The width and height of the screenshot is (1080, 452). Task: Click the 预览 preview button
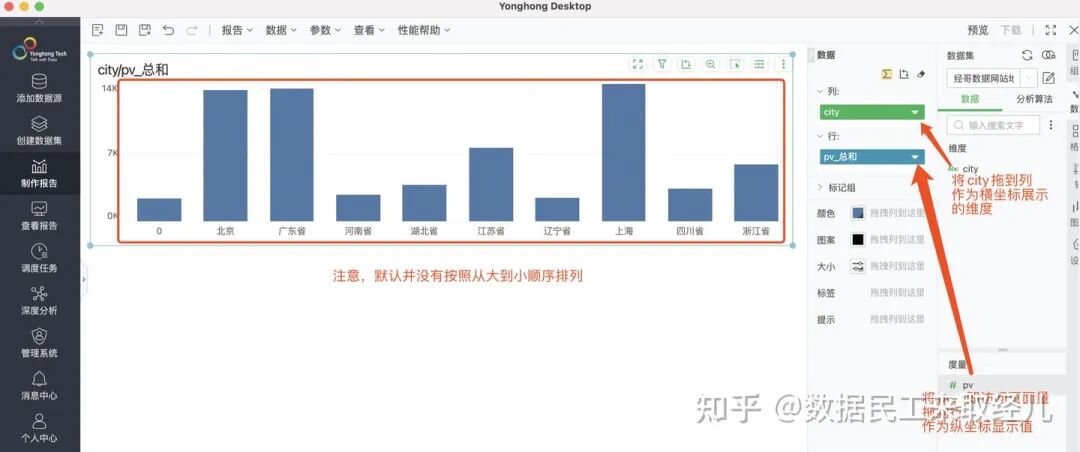(977, 30)
